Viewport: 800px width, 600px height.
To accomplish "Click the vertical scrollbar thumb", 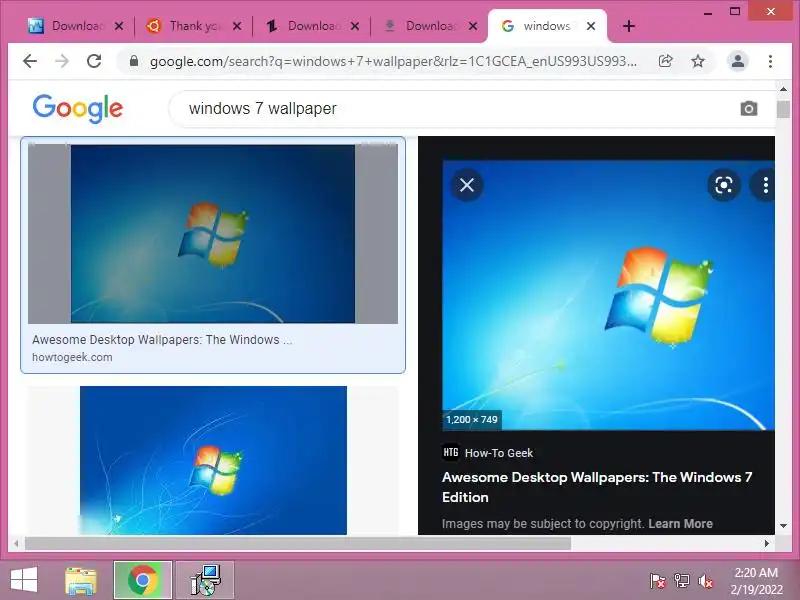I will click(783, 109).
